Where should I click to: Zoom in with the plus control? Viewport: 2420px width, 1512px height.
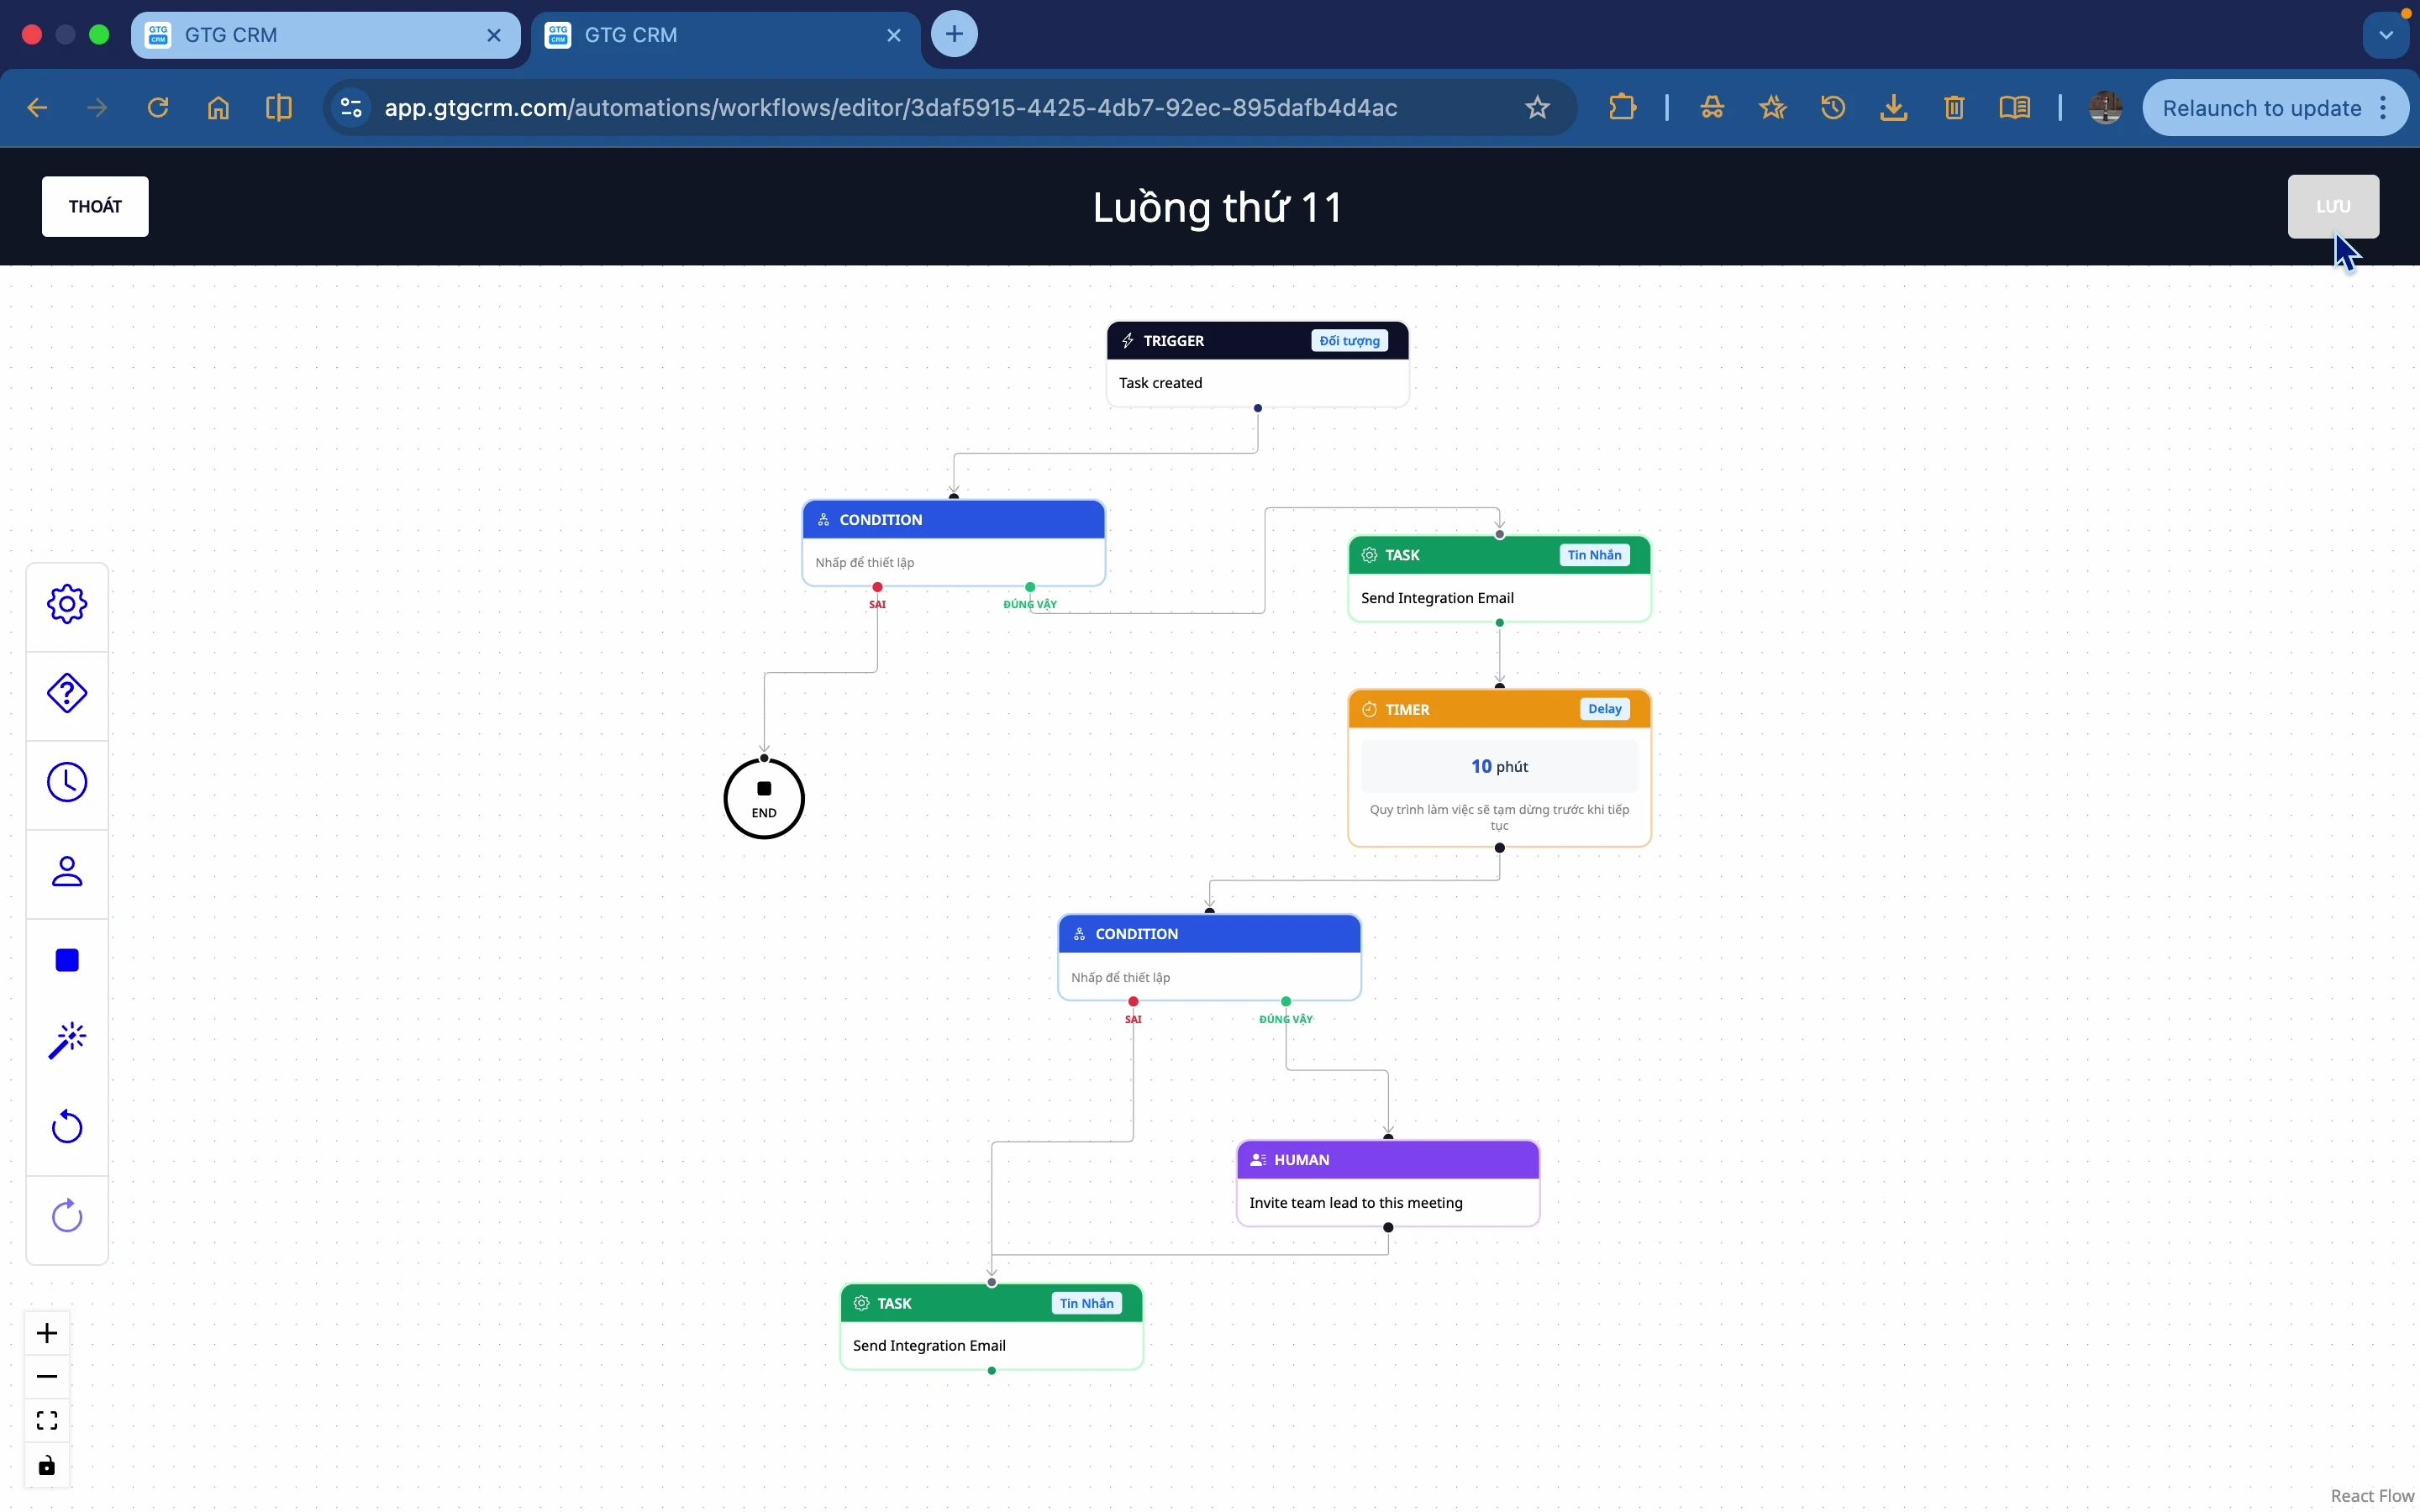[47, 1333]
